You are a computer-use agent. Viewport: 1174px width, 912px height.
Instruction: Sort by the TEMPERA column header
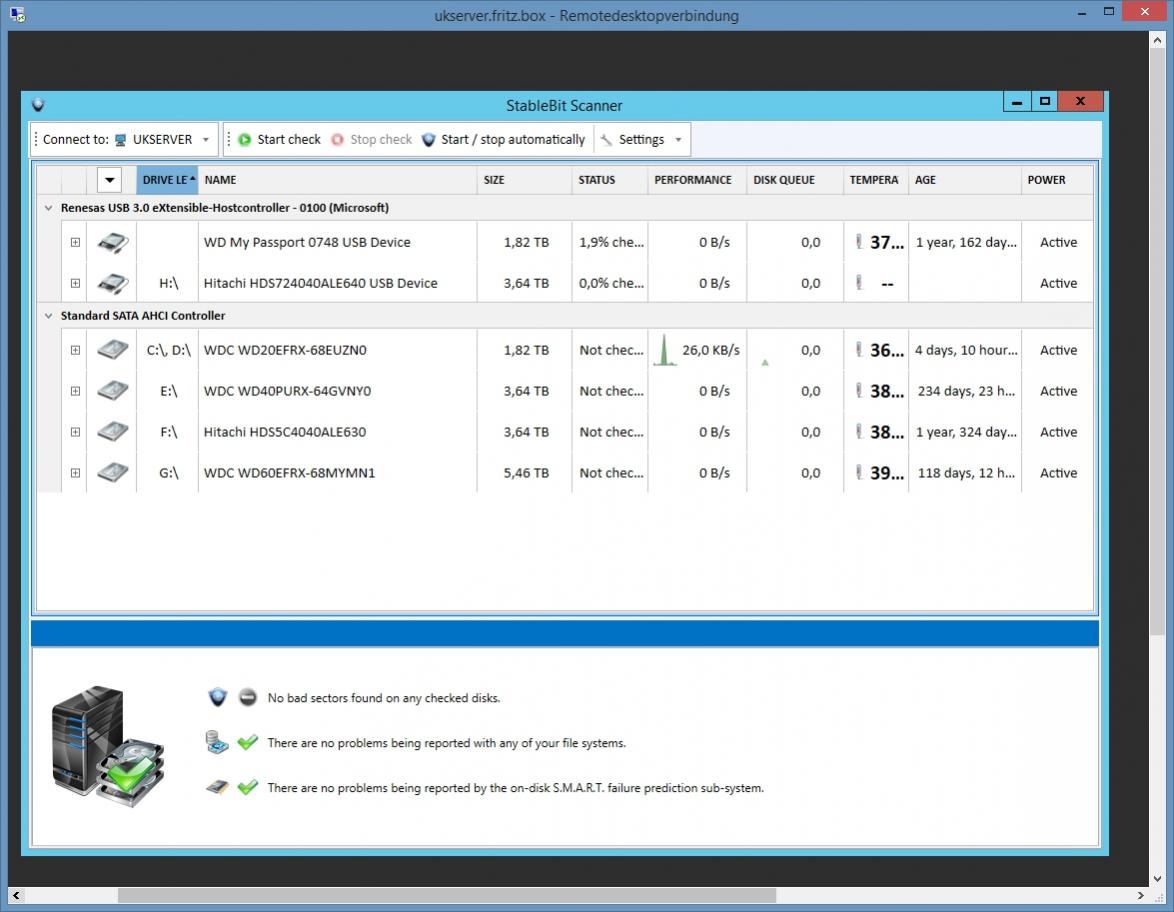coord(875,180)
